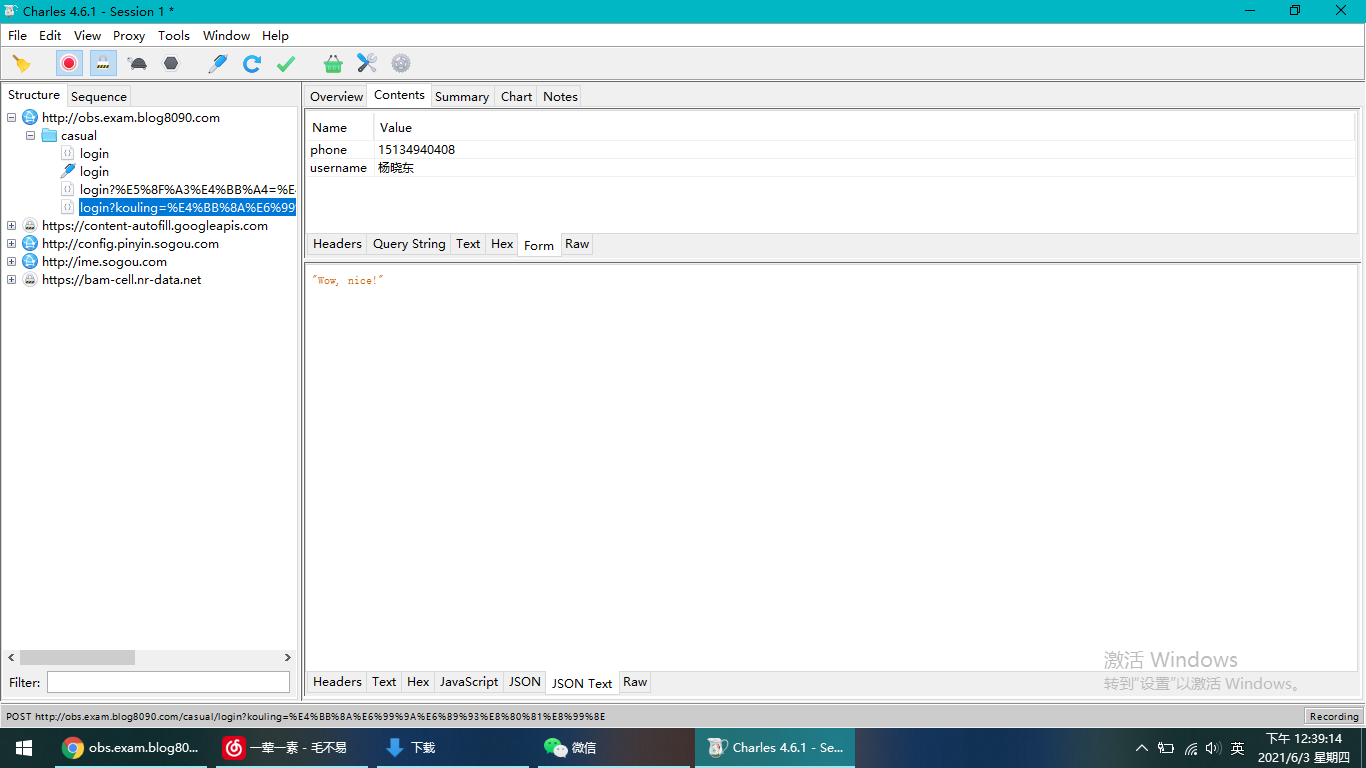Image resolution: width=1366 pixels, height=768 pixels.
Task: Select the login request with pen icon
Action: [94, 172]
